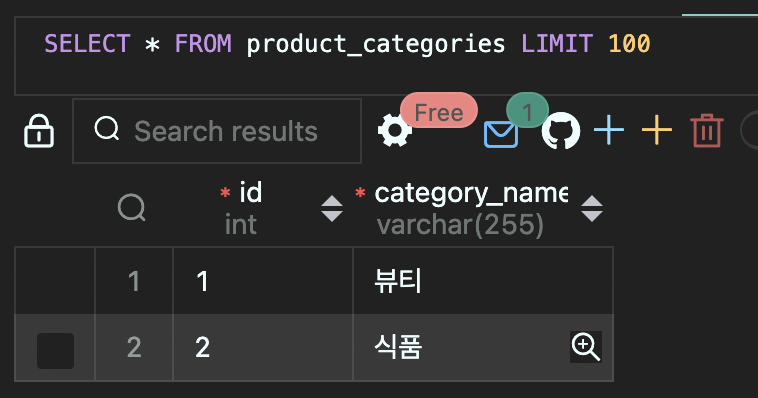Click id cell with value 2
Viewport: 758px width, 398px height.
point(263,347)
